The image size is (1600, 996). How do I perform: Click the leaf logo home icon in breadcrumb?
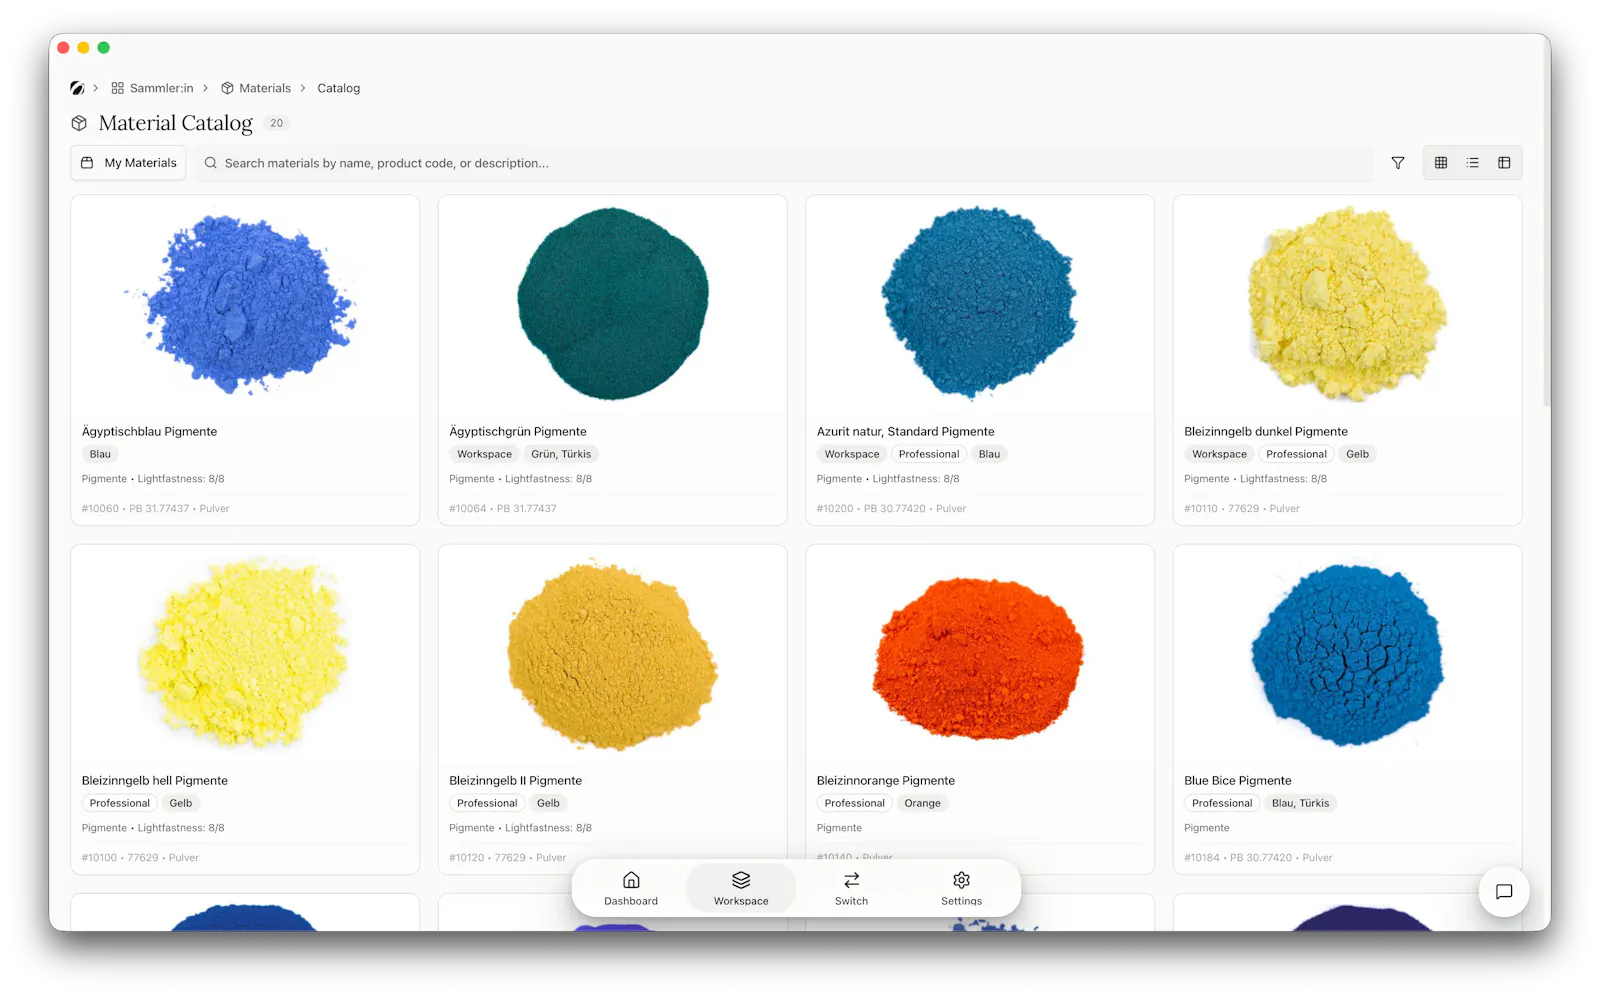pos(77,88)
